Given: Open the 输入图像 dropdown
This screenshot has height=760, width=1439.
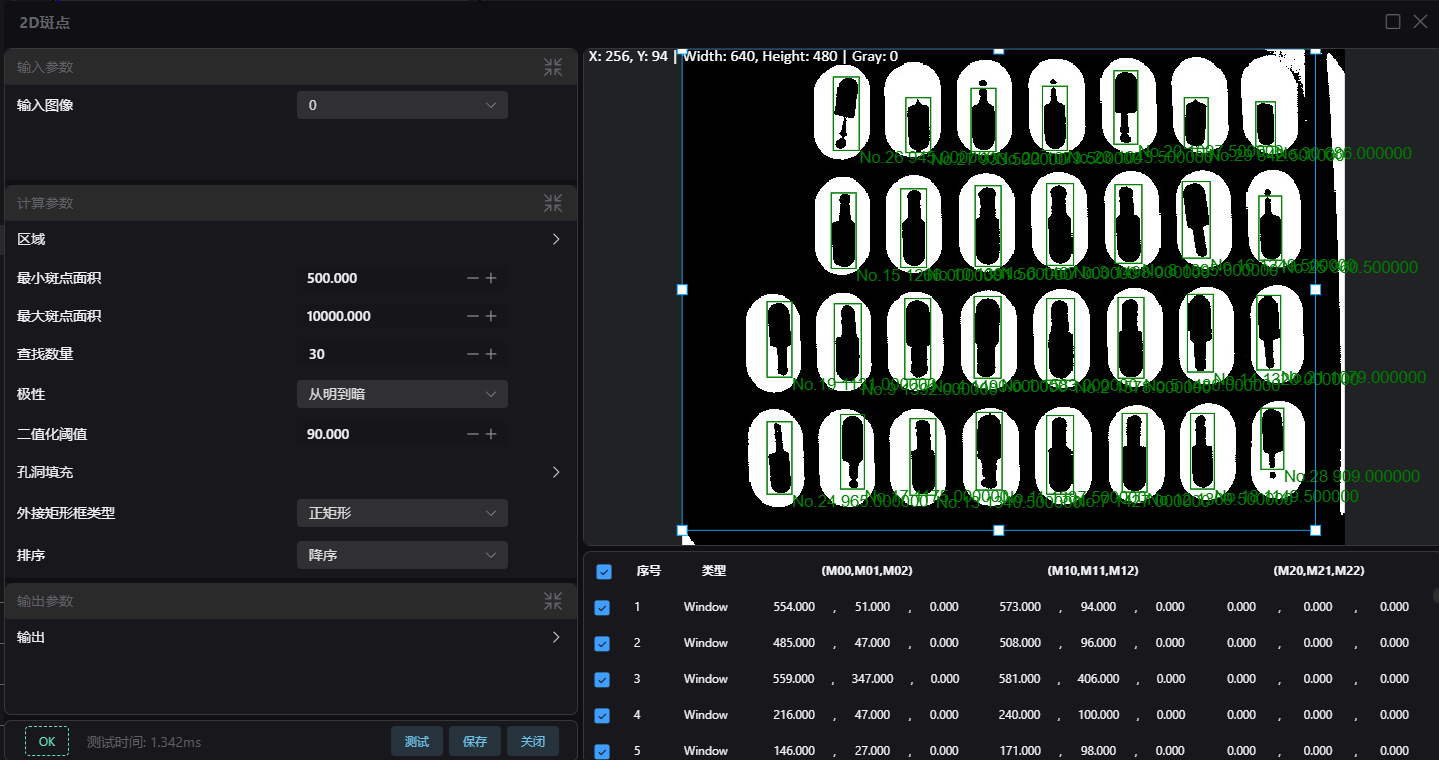Looking at the screenshot, I should [402, 105].
